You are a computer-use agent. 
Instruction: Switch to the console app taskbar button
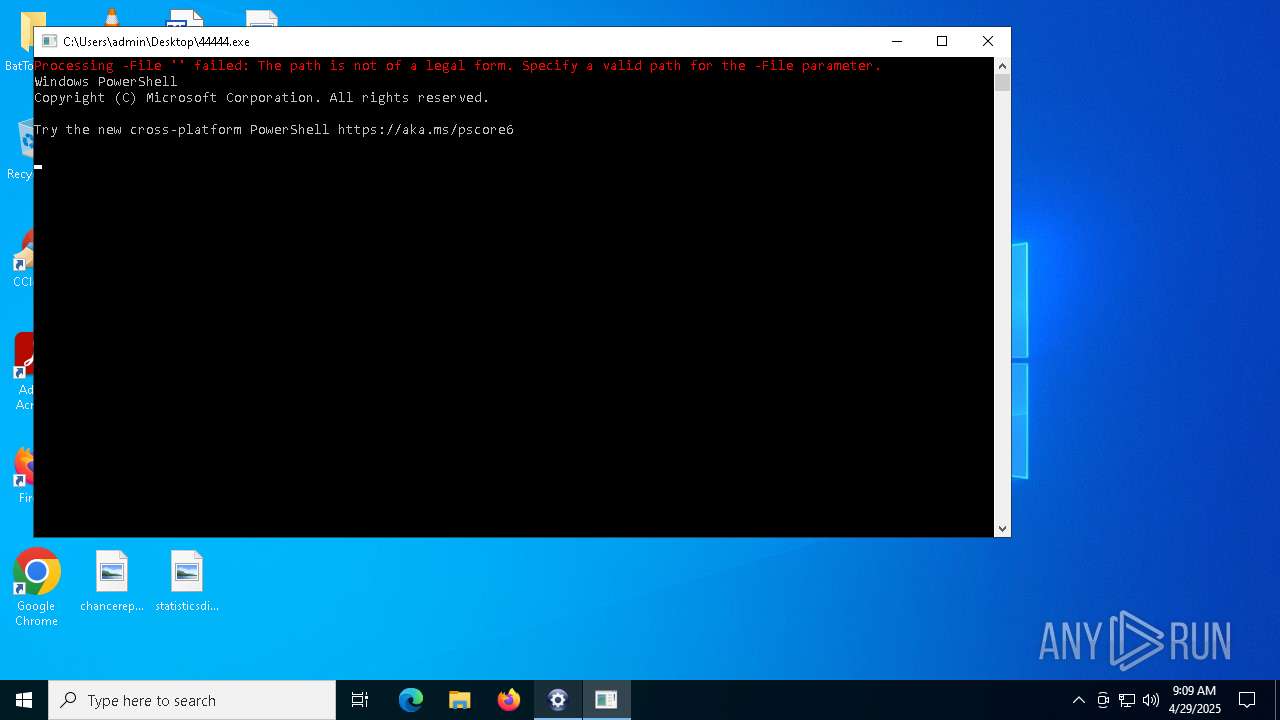click(x=606, y=700)
